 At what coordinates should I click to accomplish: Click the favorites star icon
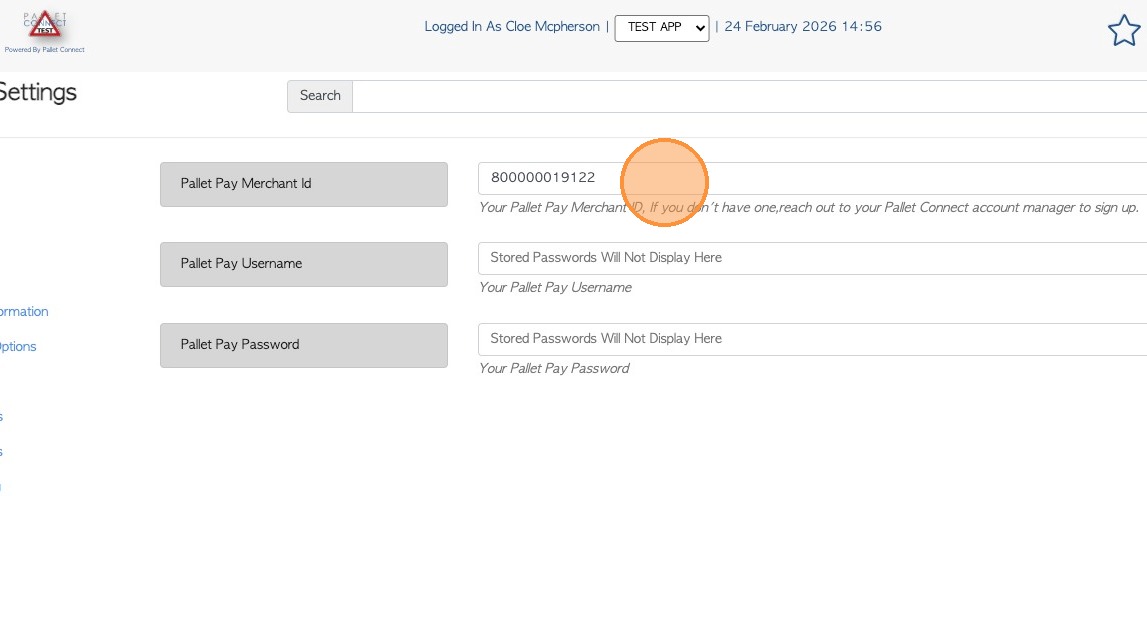1124,31
